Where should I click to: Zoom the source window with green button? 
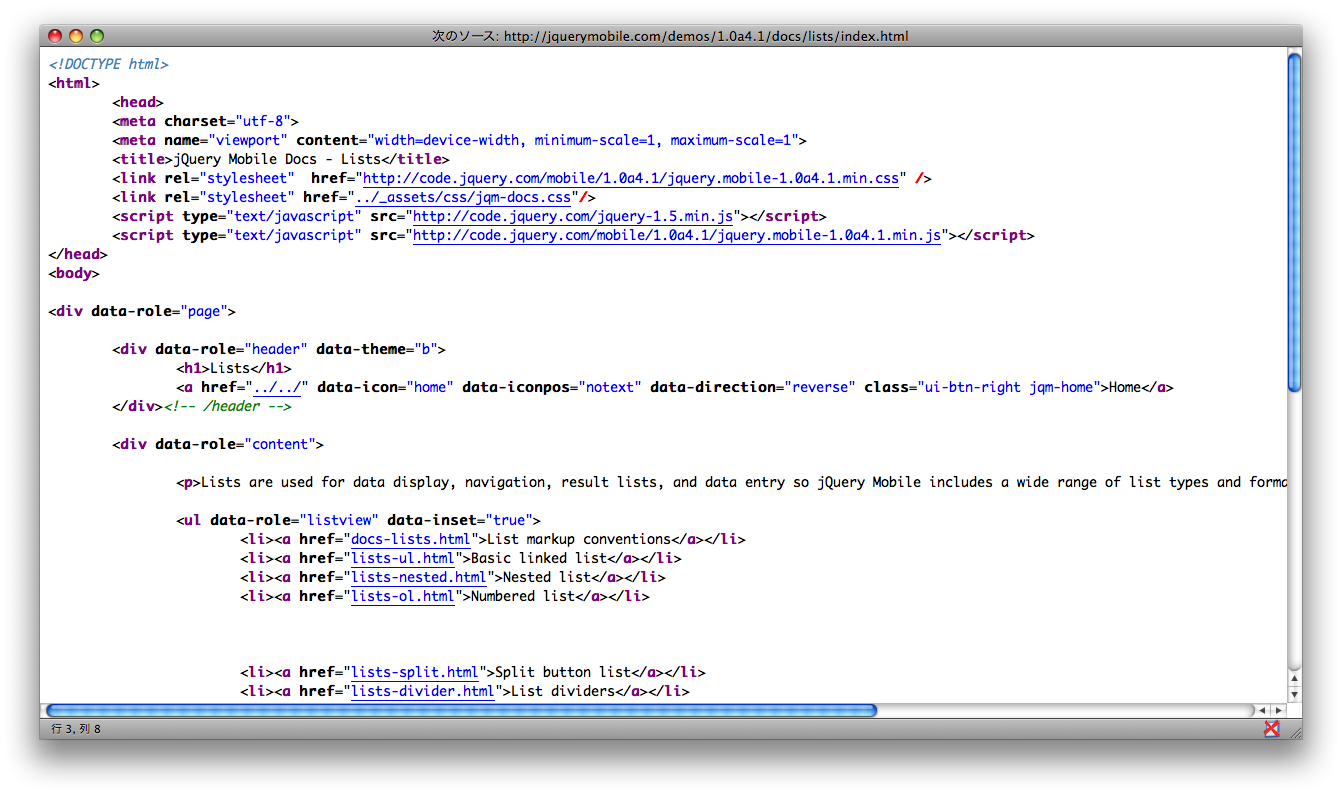[x=97, y=36]
